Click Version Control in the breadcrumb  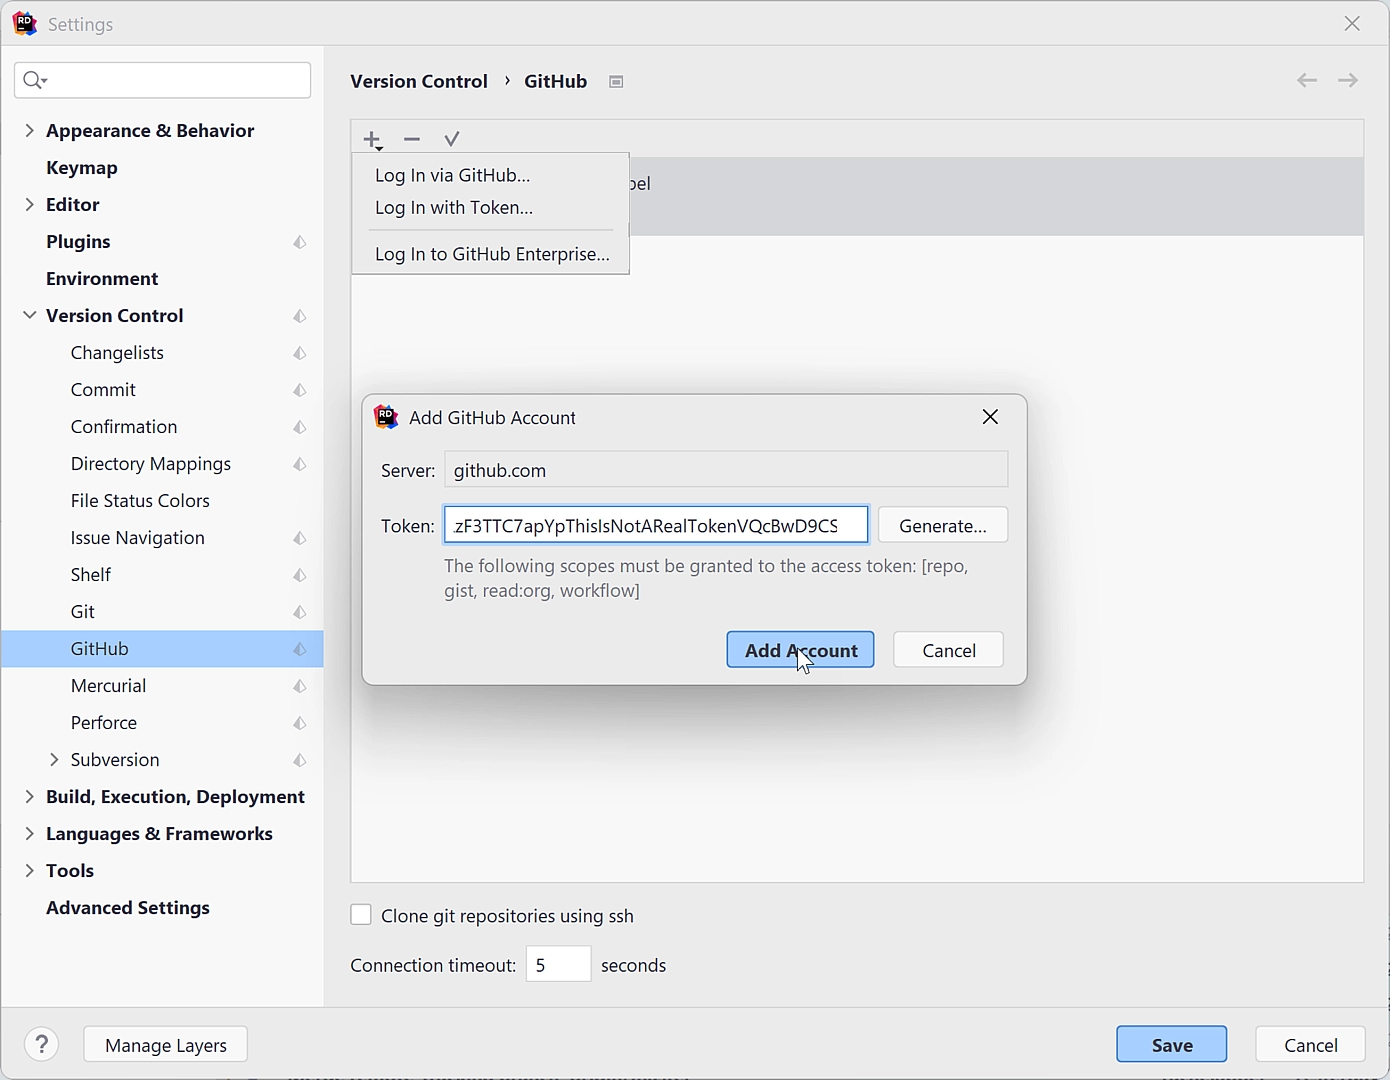click(419, 81)
